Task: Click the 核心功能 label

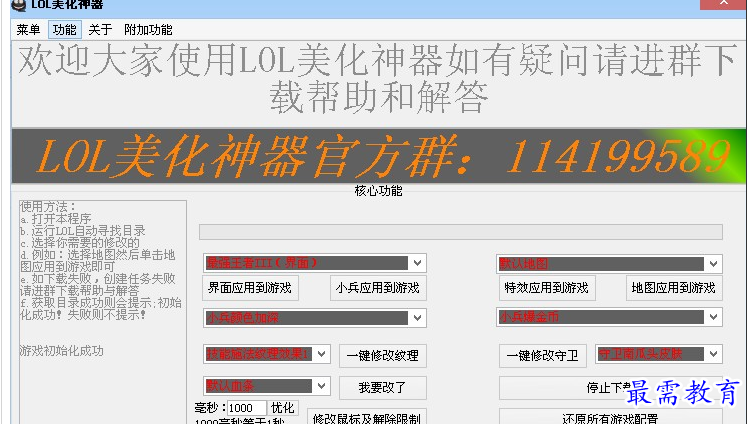Action: [378, 191]
